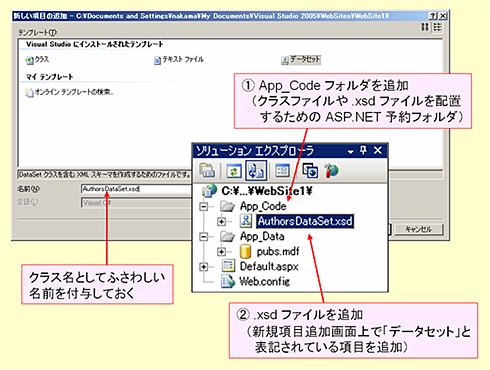This screenshot has height=370, width=490.
Task: Select the データセット template
Action: pos(301,60)
